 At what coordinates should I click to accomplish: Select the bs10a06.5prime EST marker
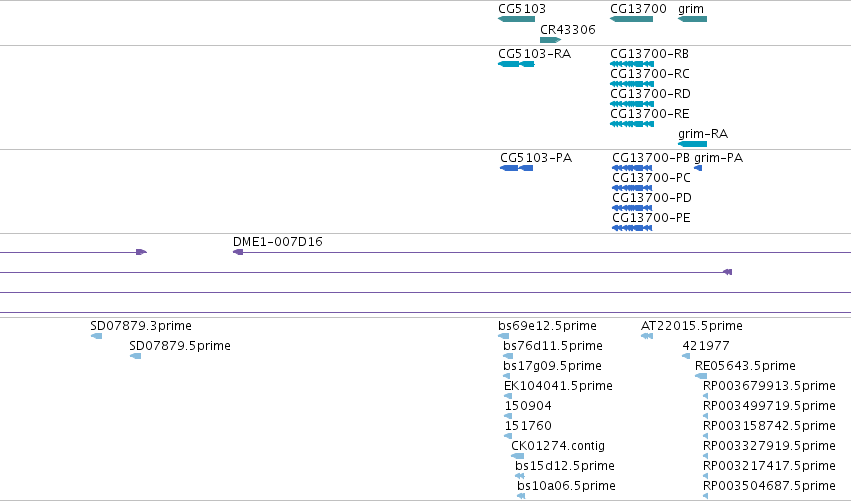[521, 496]
